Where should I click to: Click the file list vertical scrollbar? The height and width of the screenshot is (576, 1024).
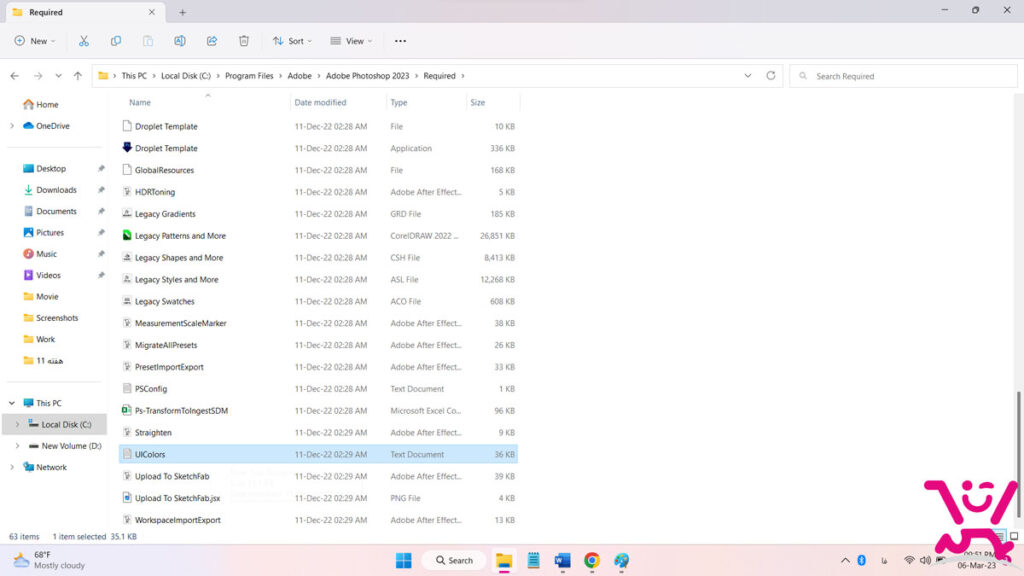1018,453
